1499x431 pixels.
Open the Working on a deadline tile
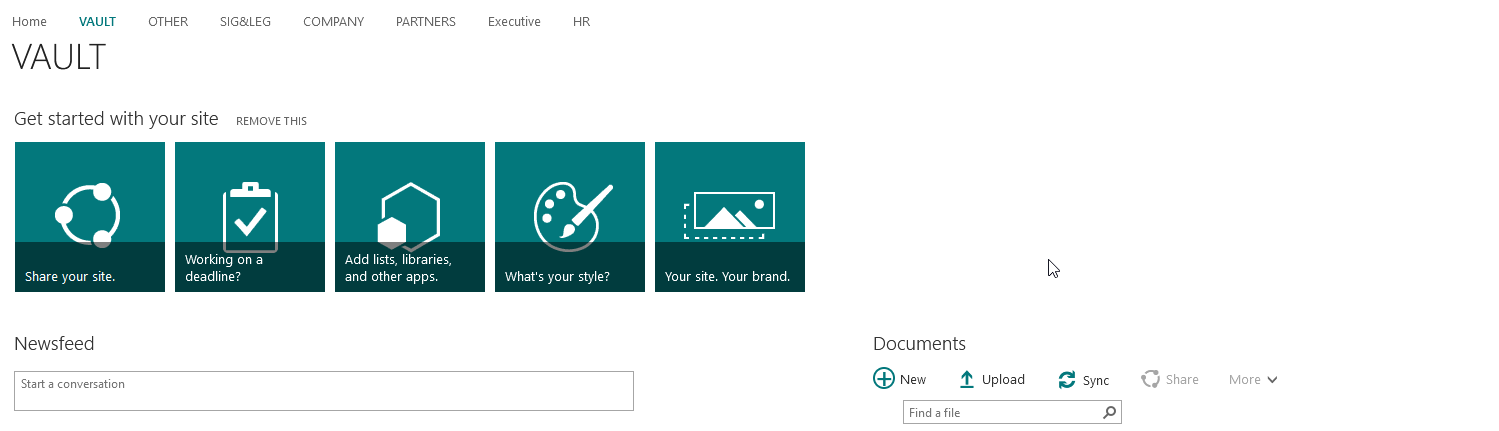250,217
